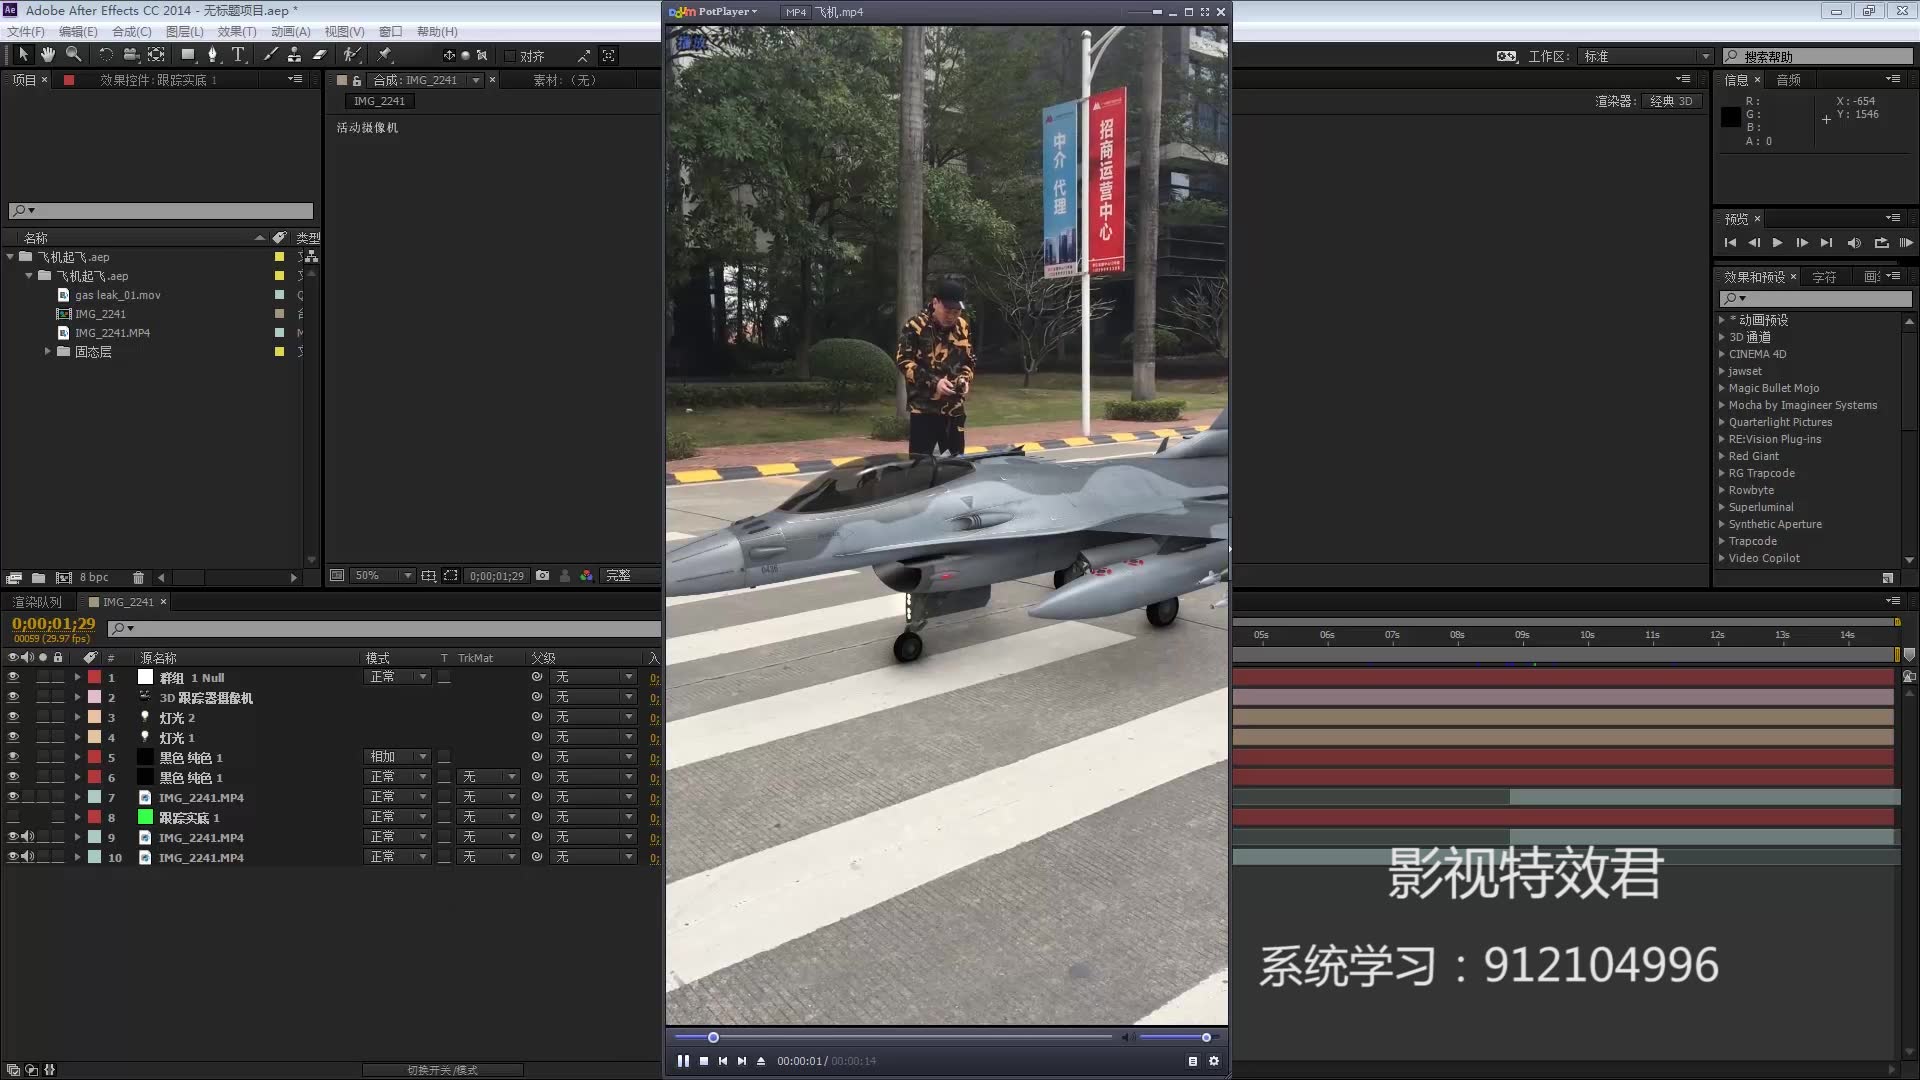Click the Camera tool icon

point(131,54)
